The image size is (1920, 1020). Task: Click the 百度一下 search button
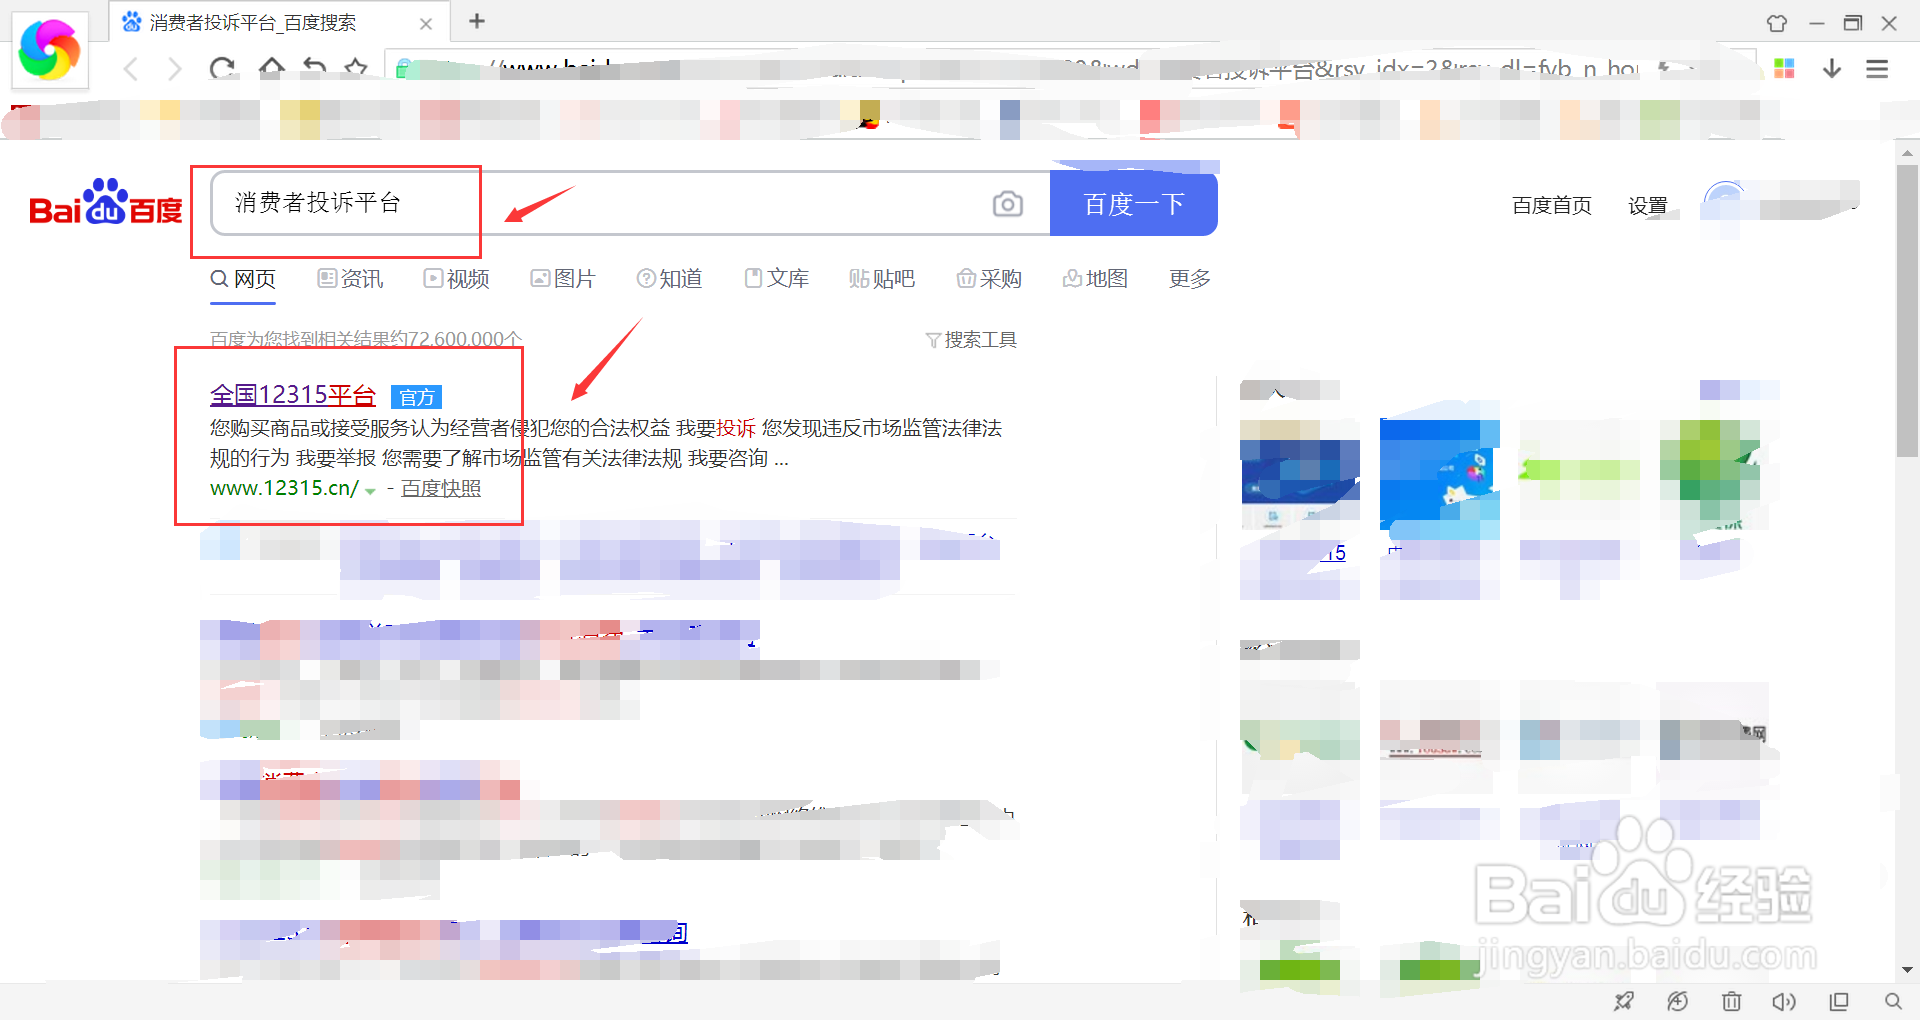(1133, 203)
